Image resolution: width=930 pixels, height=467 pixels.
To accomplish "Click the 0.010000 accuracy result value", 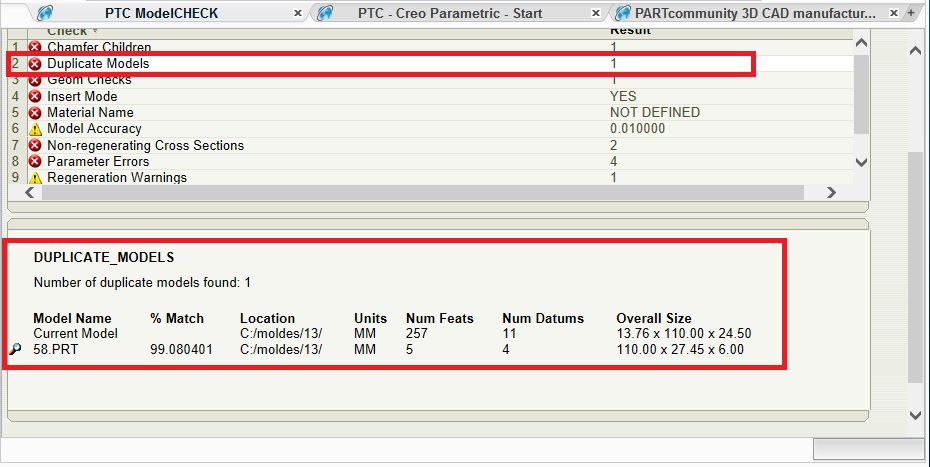I will pos(638,129).
